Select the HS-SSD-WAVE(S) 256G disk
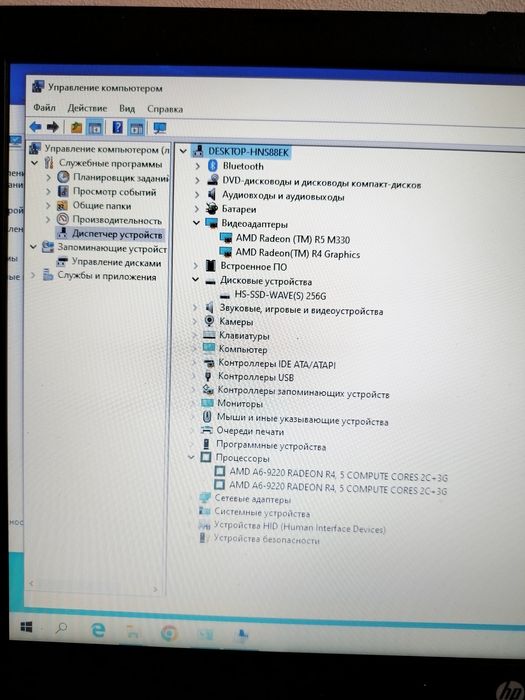The width and height of the screenshot is (525, 700). (280, 296)
